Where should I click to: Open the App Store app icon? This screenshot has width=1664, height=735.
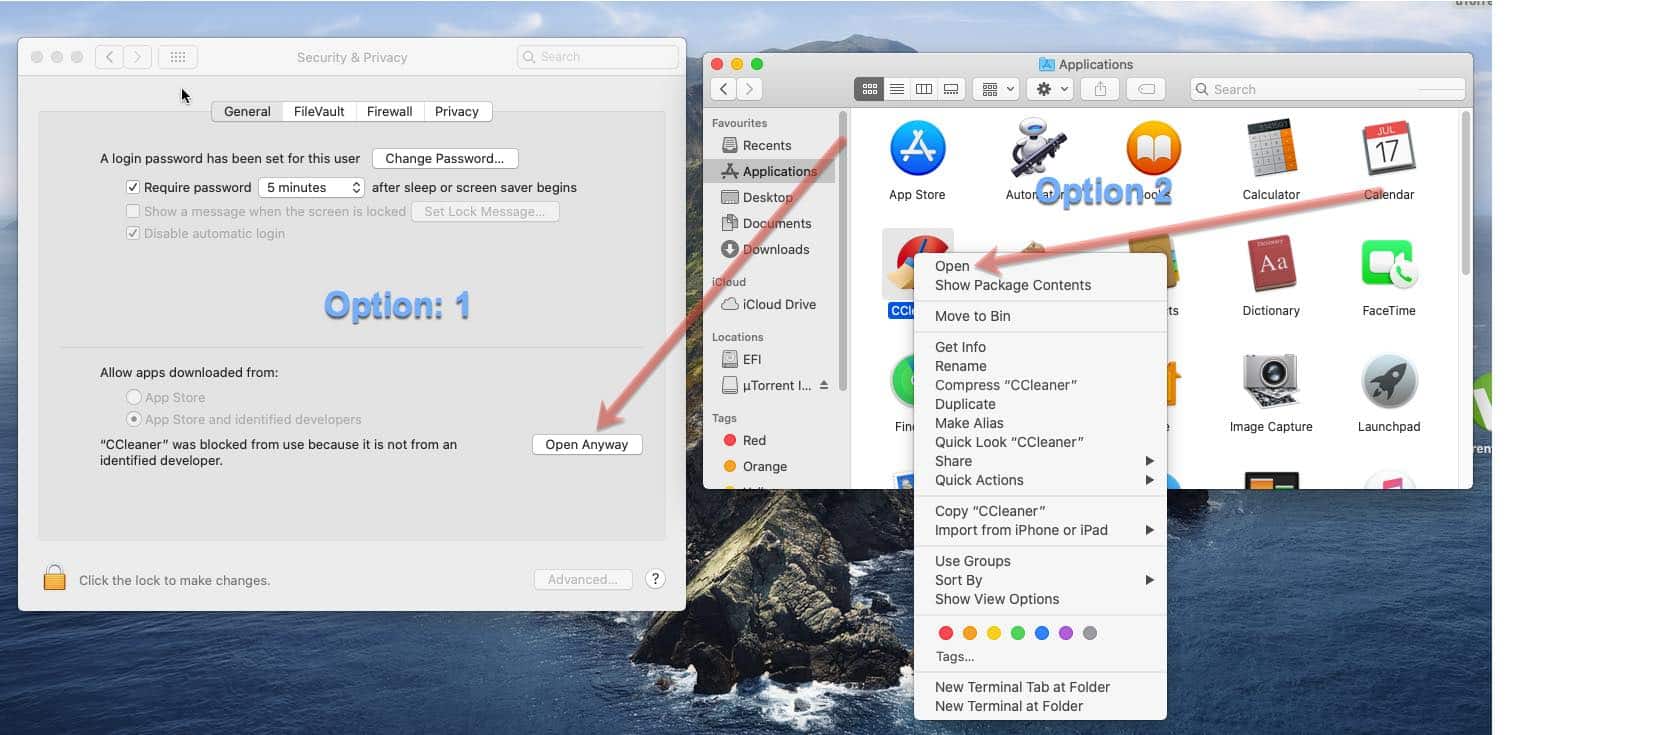tap(917, 148)
